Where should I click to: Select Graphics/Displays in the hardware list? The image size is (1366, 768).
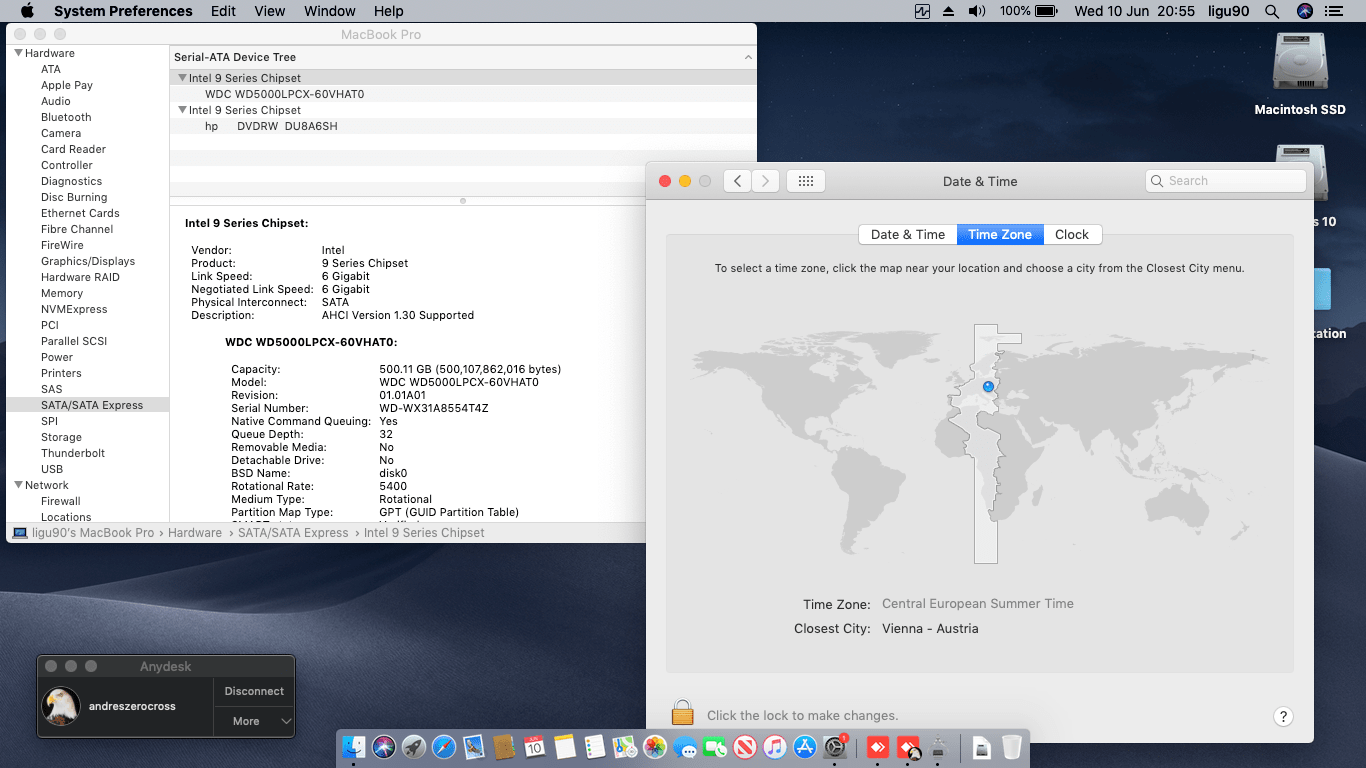tap(88, 261)
